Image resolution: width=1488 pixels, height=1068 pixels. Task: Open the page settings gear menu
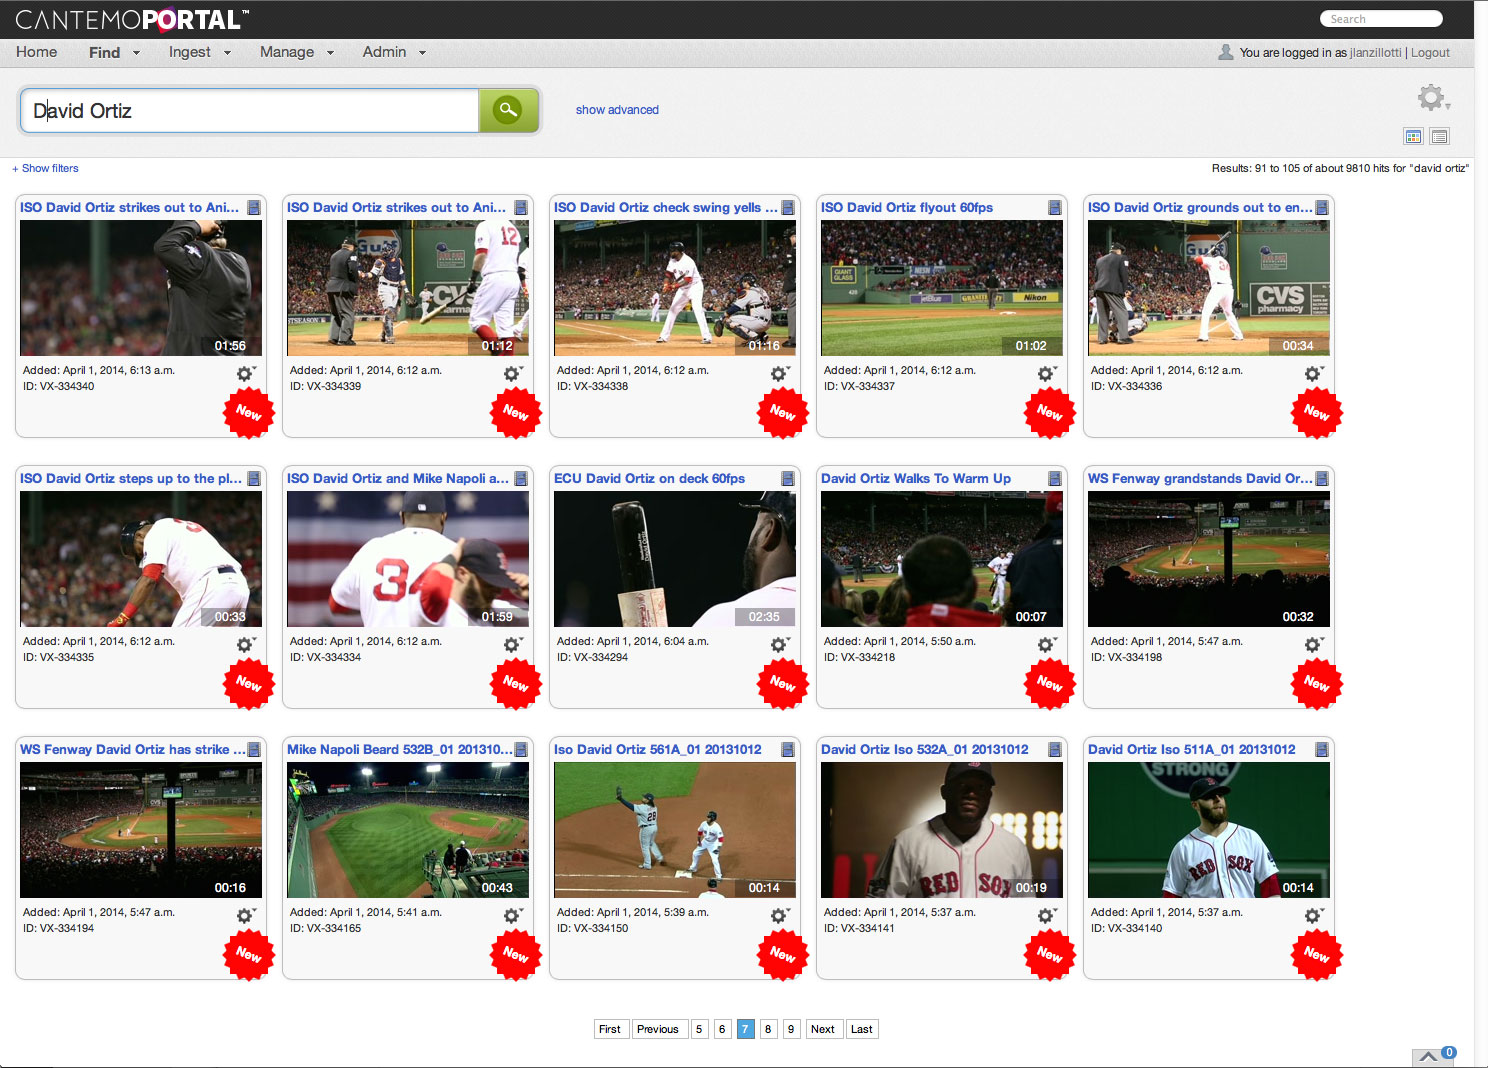click(1432, 97)
